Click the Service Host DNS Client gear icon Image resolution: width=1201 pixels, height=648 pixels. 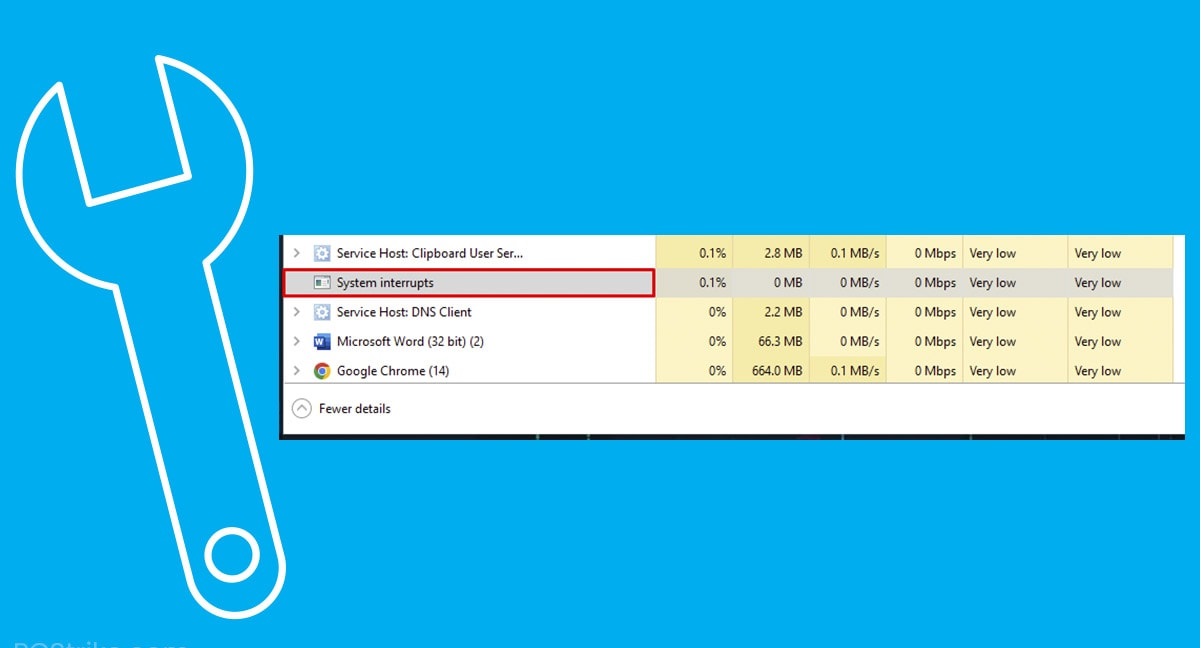coord(321,312)
